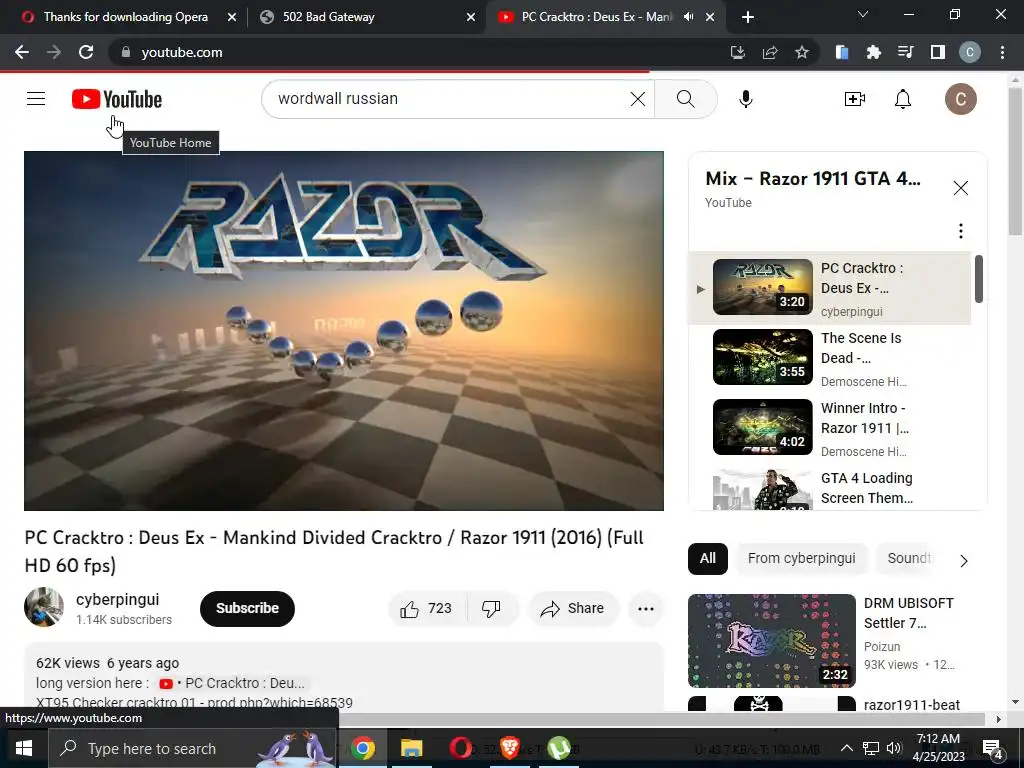Image resolution: width=1024 pixels, height=768 pixels.
Task: Open the cyberpingui channel avatar
Action: click(x=44, y=607)
